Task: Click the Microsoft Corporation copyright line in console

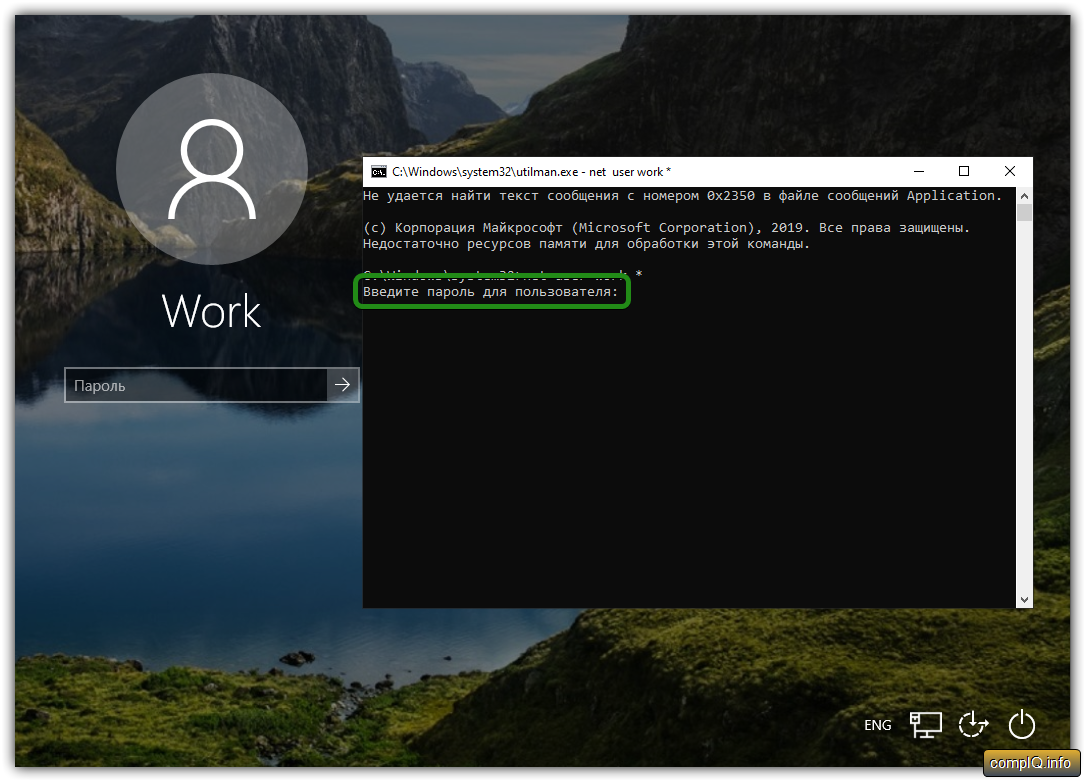Action: coord(666,228)
